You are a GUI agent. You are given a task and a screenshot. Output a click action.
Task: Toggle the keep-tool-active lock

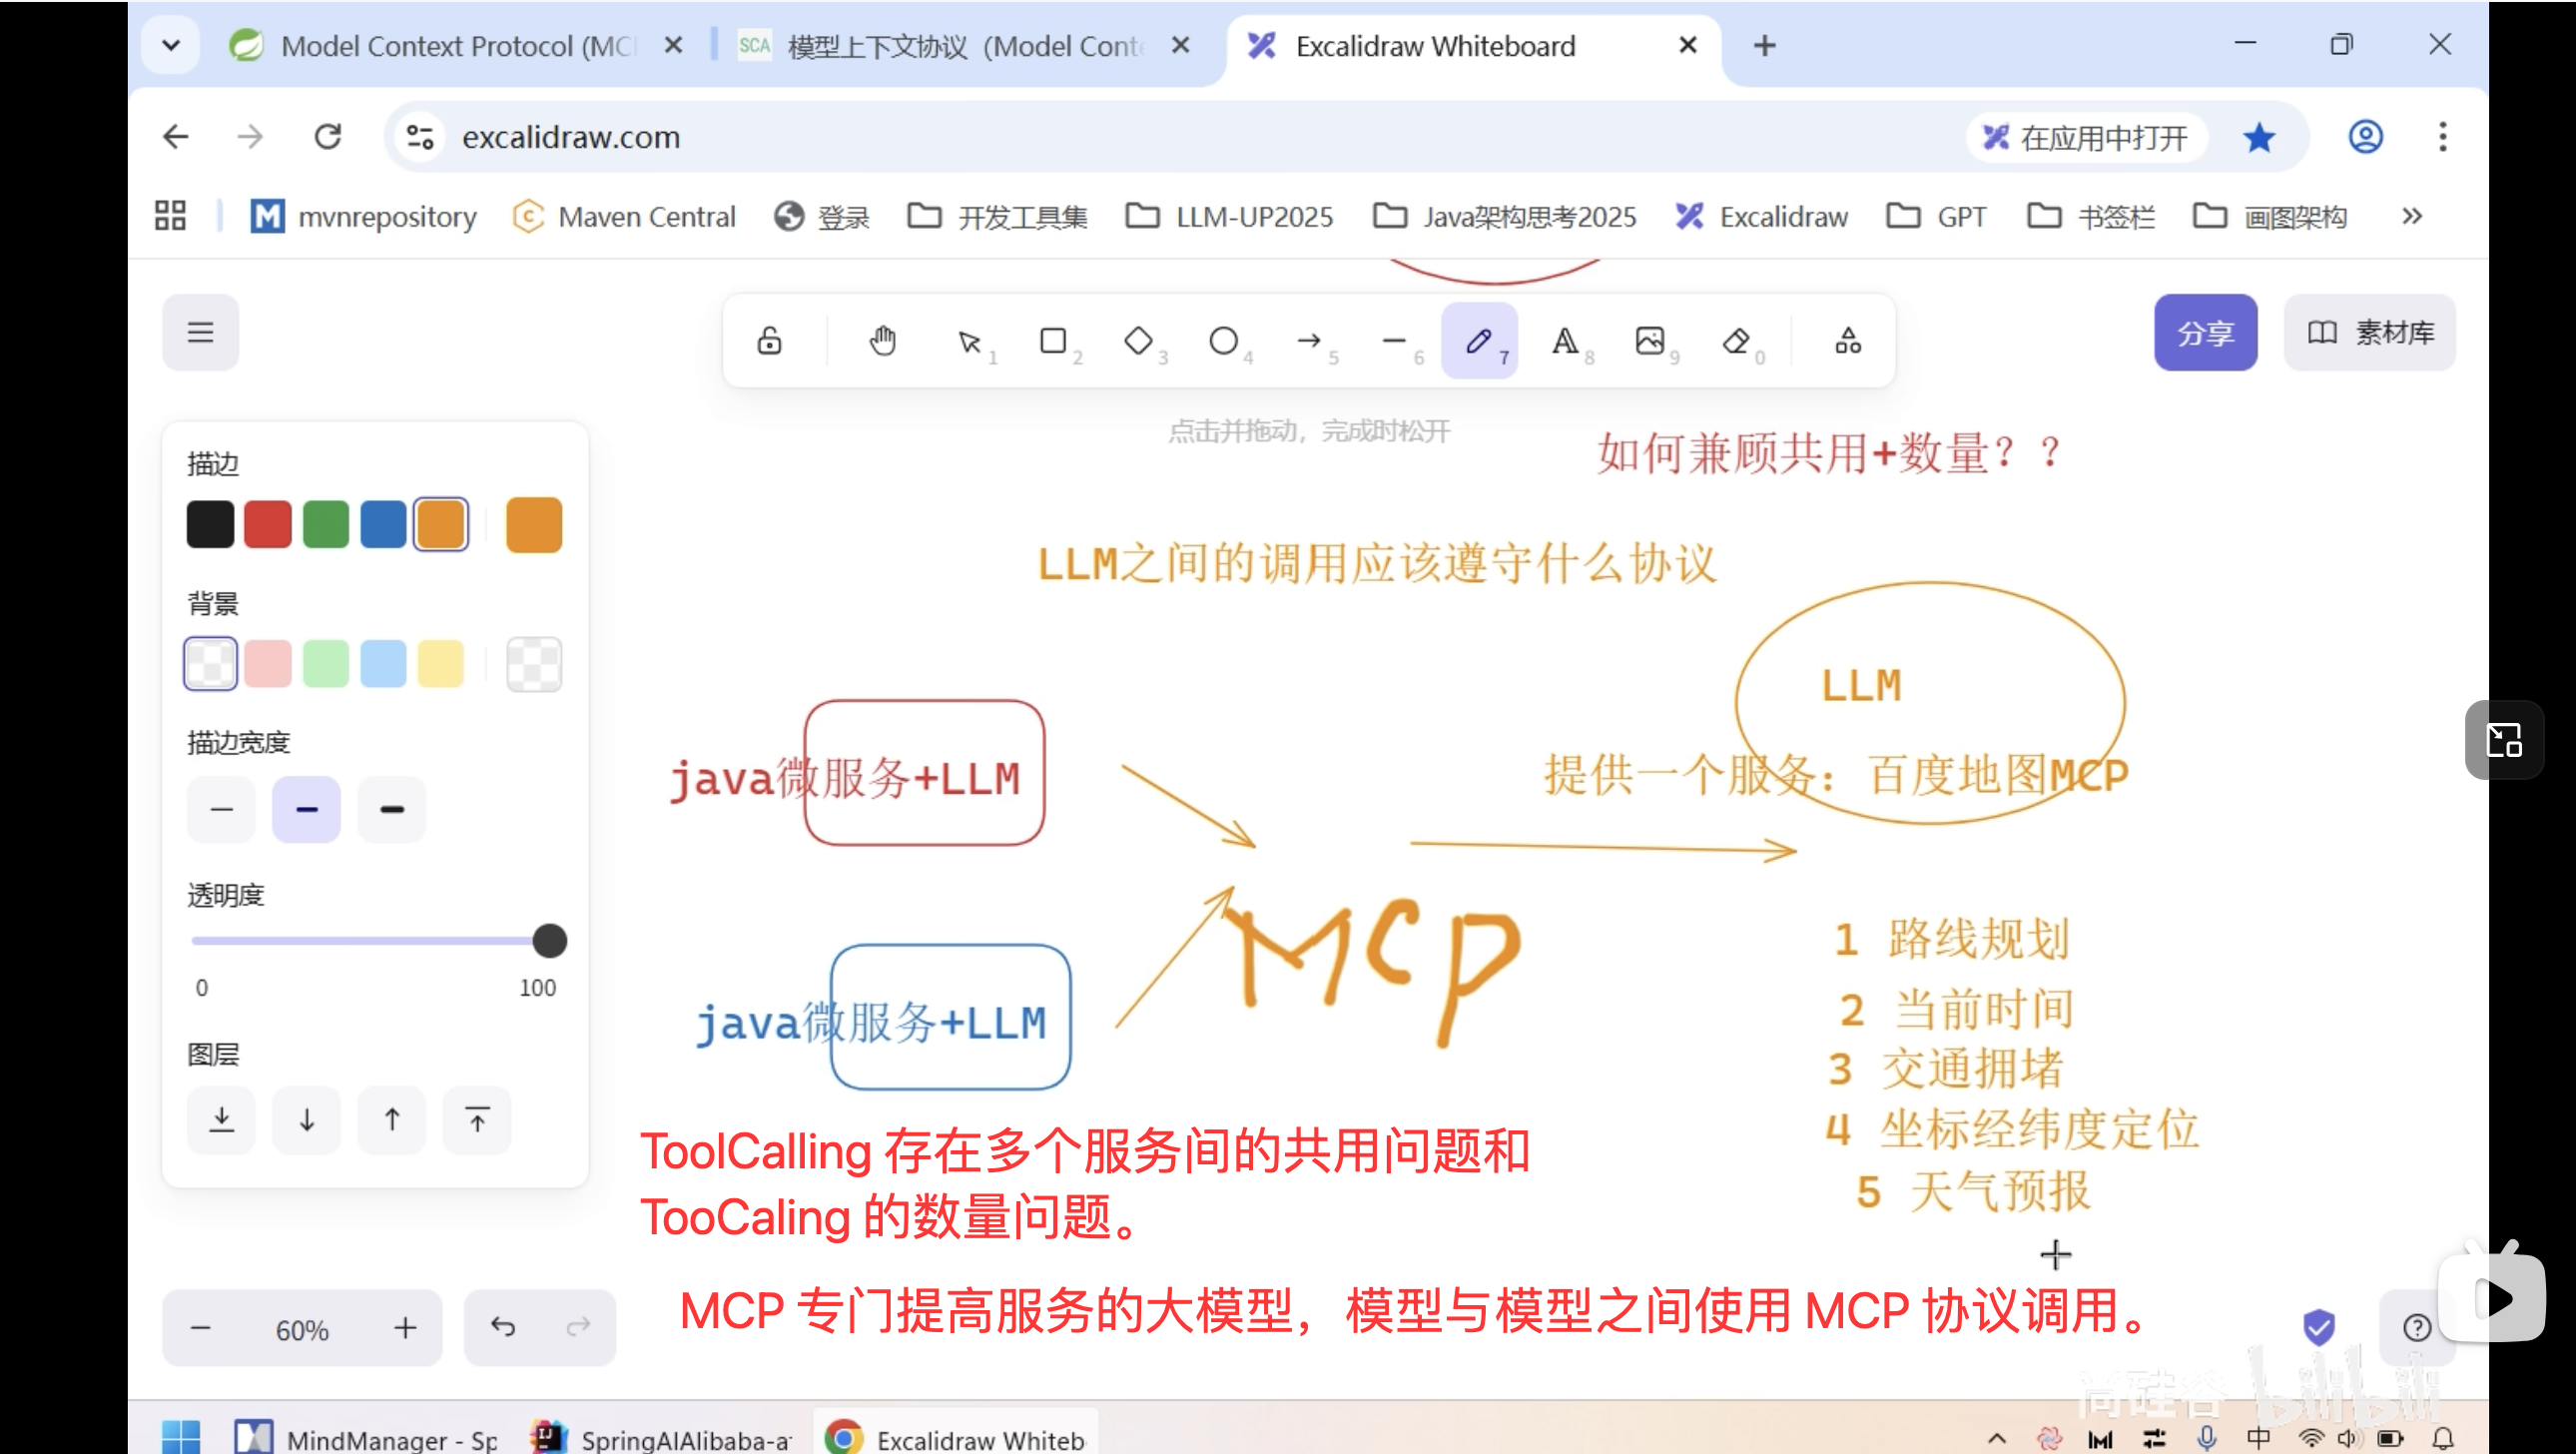pyautogui.click(x=768, y=341)
